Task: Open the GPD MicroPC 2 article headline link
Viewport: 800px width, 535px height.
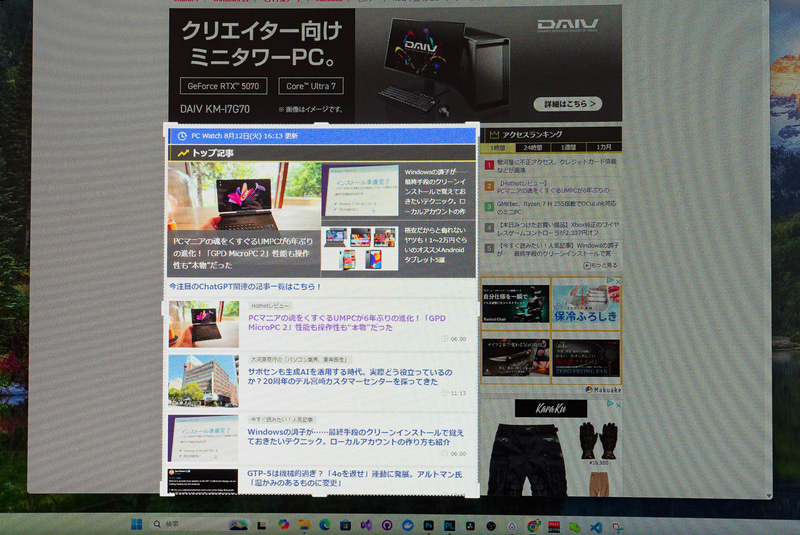Action: point(347,323)
